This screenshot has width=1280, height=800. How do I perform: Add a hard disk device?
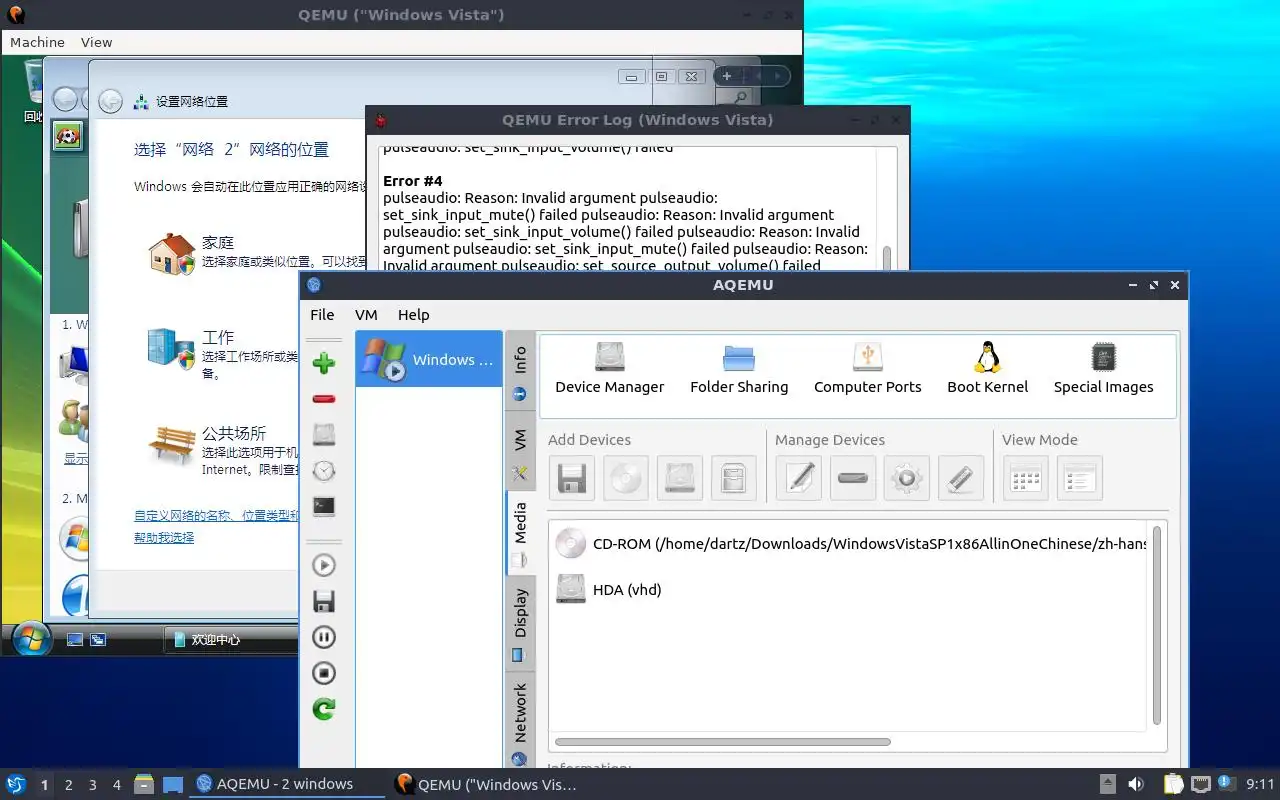coord(680,478)
